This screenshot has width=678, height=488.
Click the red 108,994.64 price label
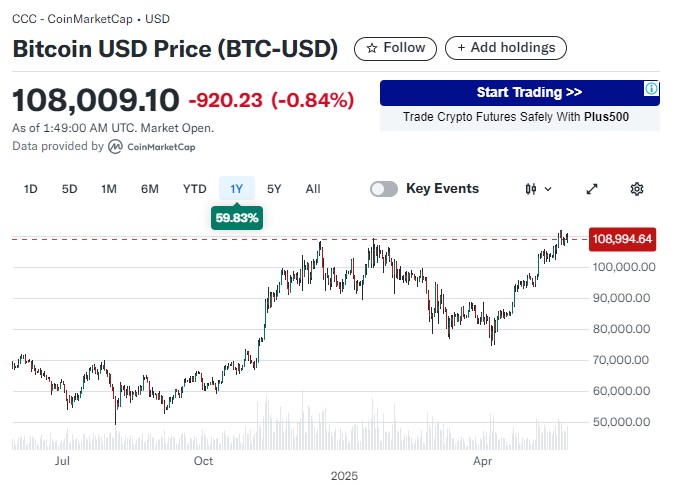point(622,239)
